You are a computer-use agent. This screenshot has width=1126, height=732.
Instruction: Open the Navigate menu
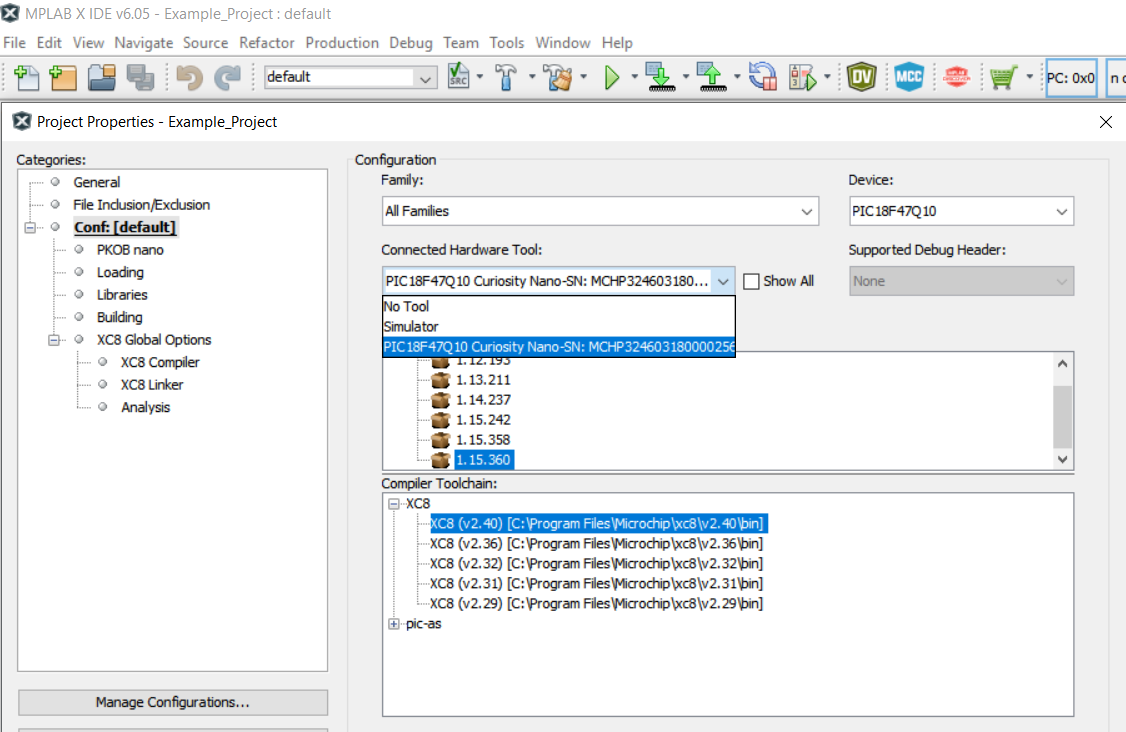(144, 43)
